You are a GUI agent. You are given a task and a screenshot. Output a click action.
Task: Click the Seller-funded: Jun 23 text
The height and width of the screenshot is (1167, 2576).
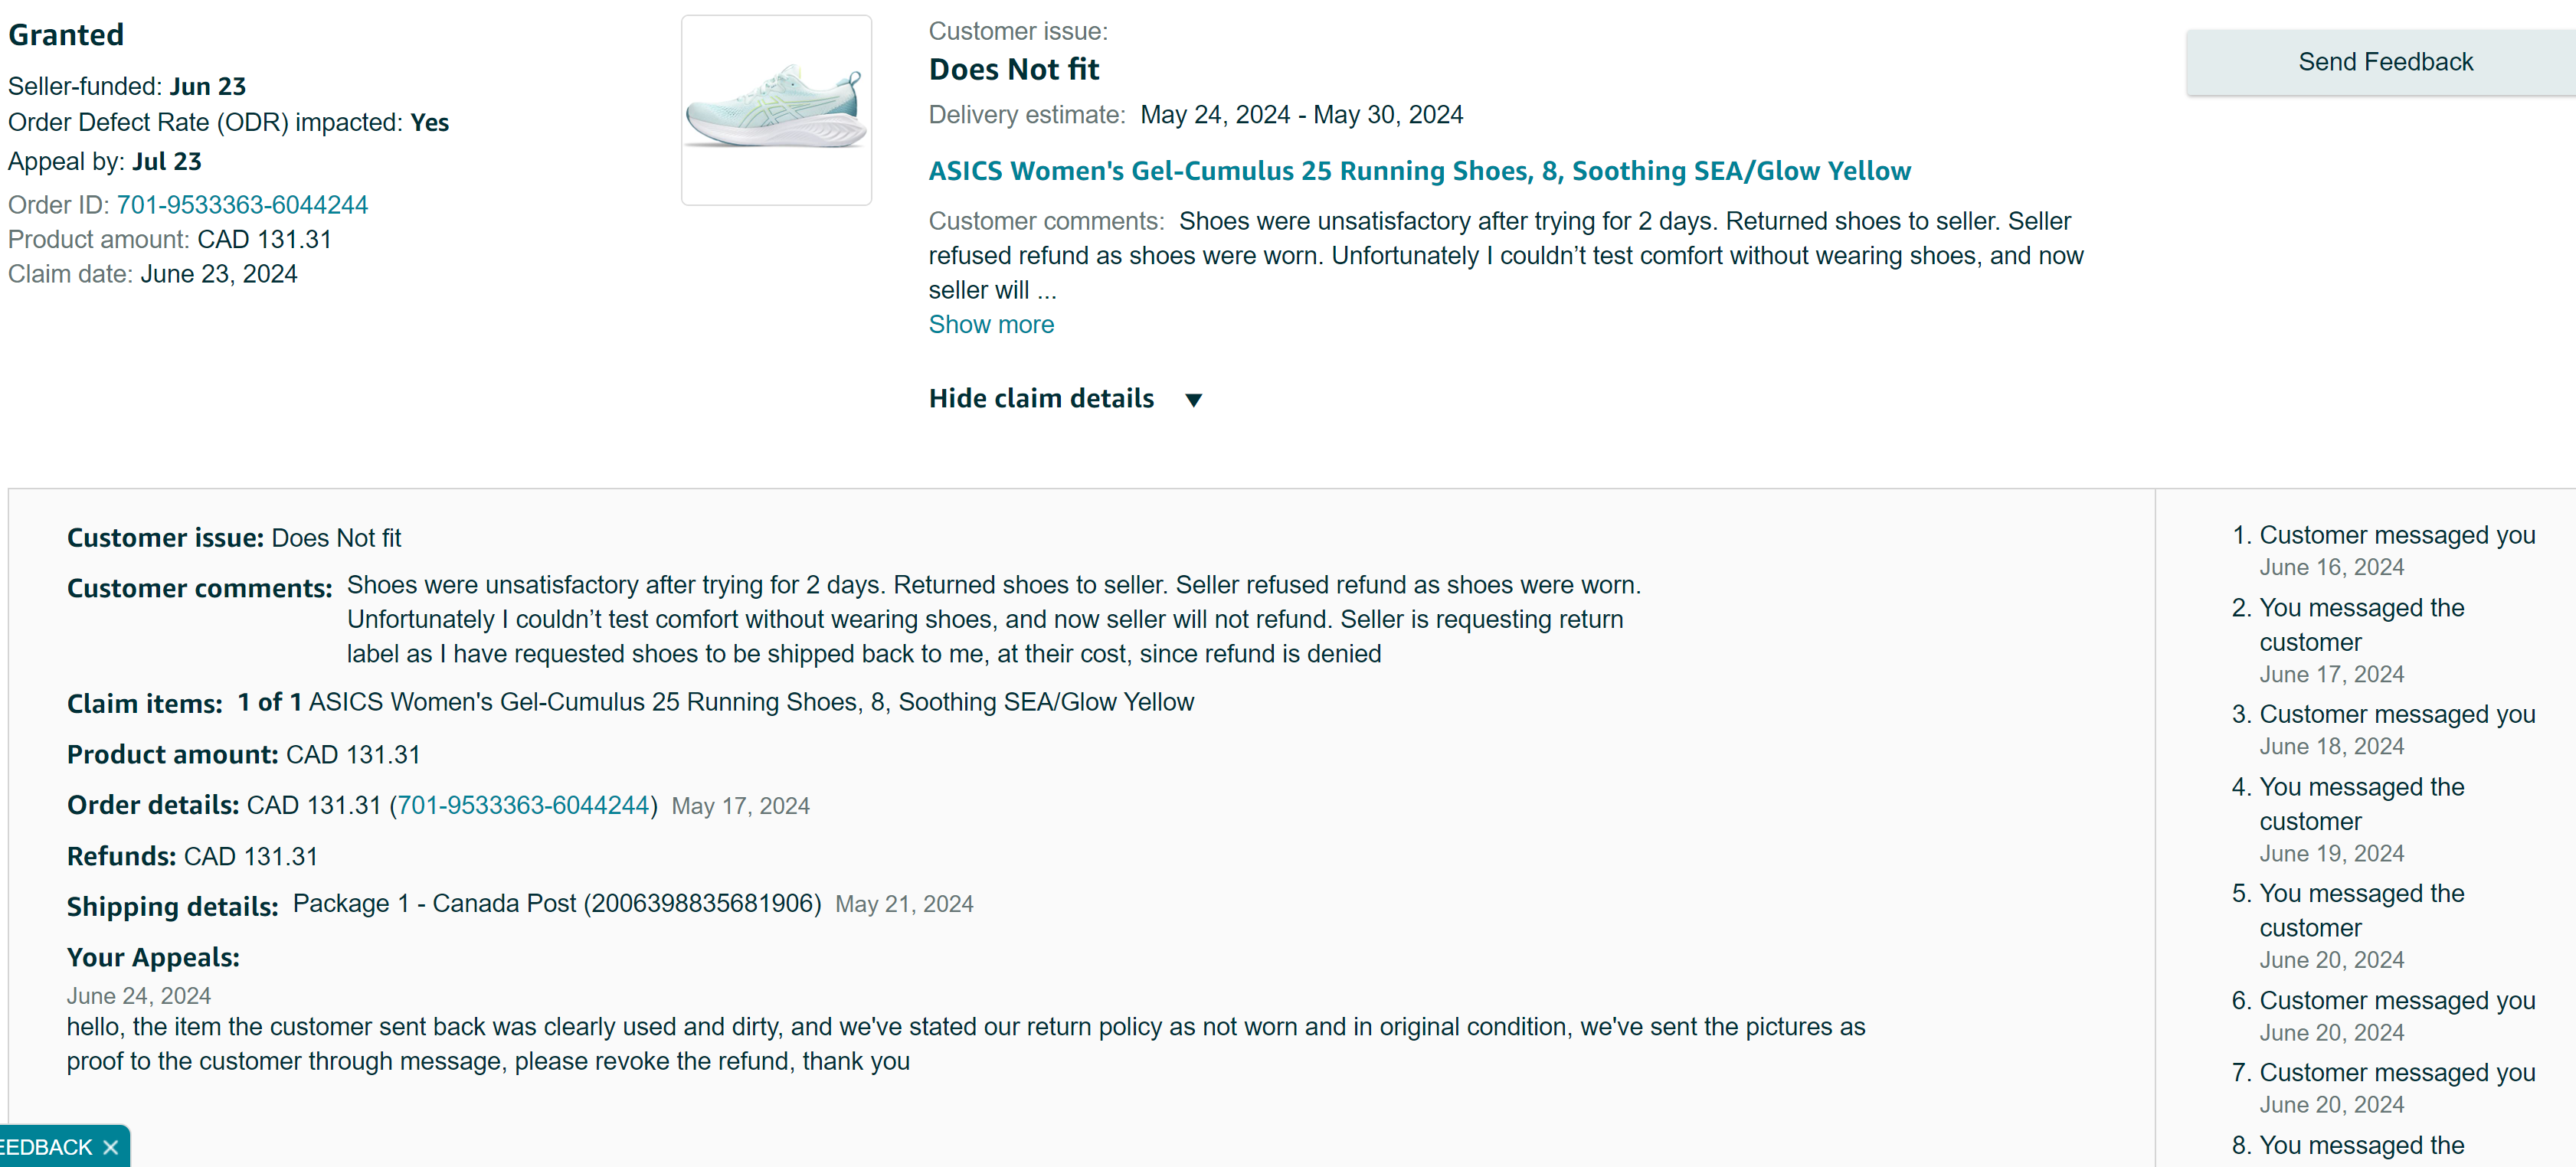[x=127, y=87]
